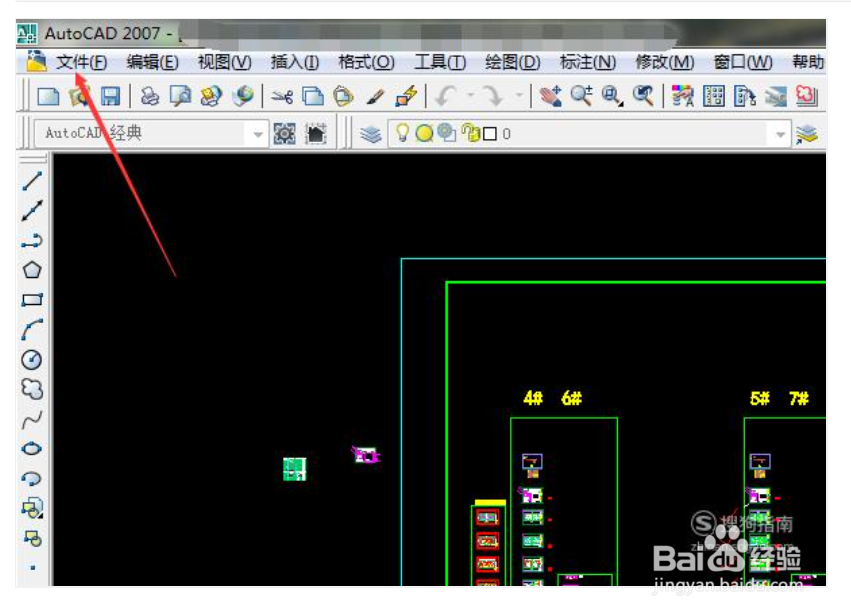Open the 工具(T) menu
This screenshot has width=851, height=615.
tap(440, 62)
